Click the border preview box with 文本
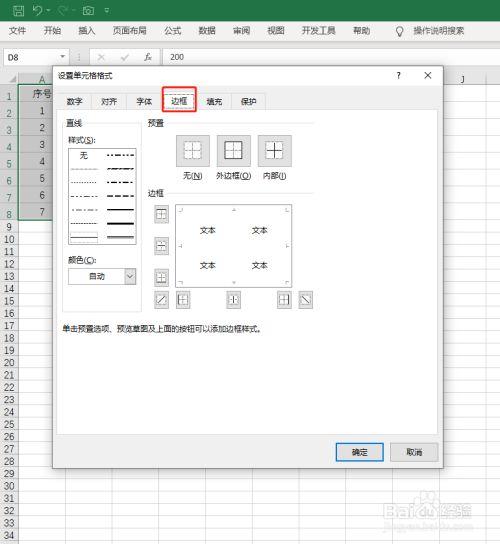Screen dimensions: 500x544 [234, 246]
